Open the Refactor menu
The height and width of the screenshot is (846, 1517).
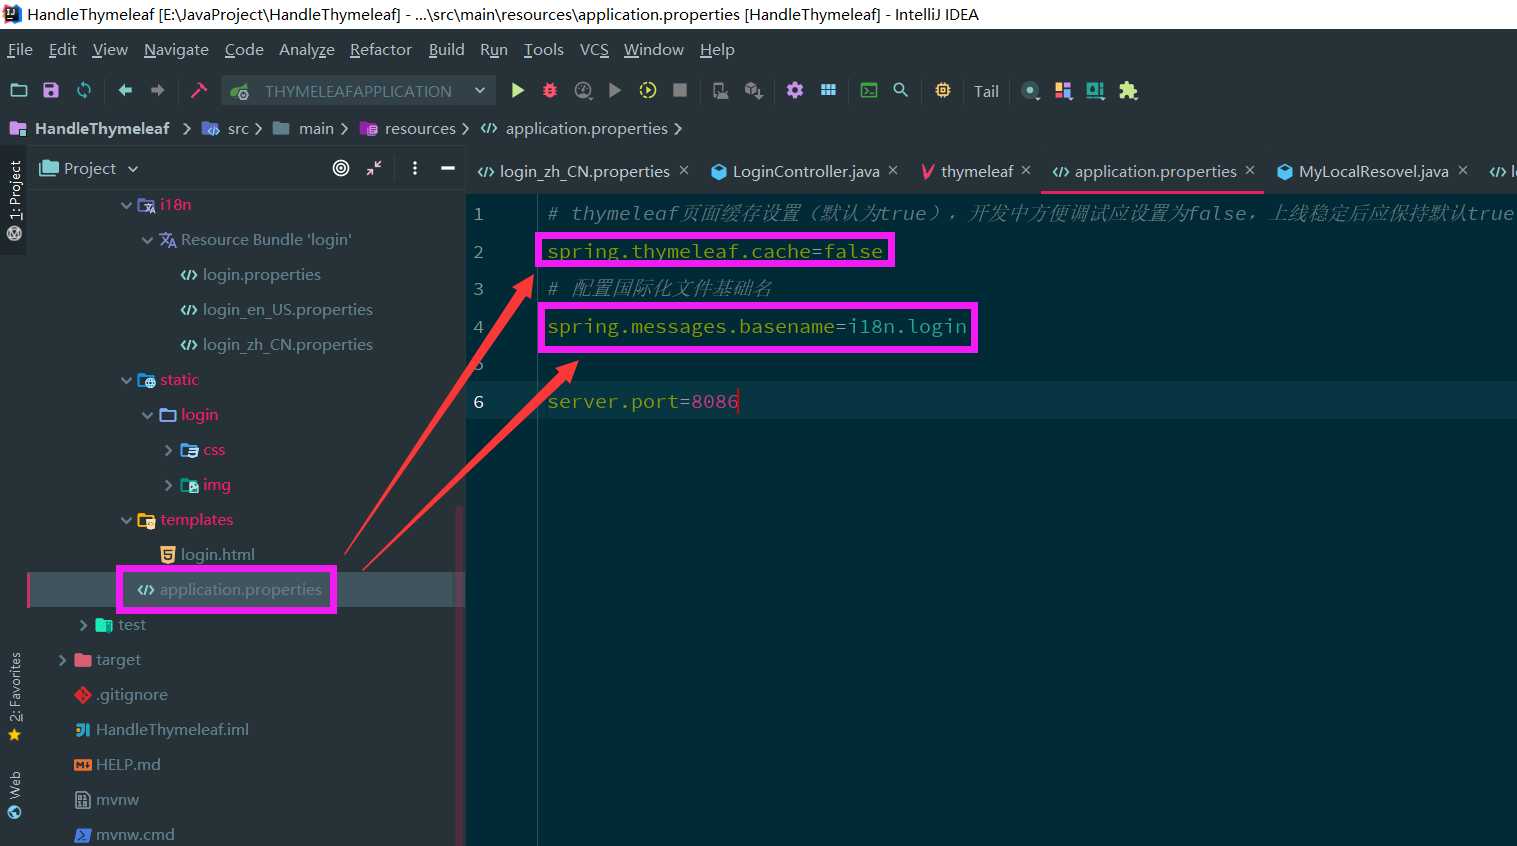[x=380, y=49]
